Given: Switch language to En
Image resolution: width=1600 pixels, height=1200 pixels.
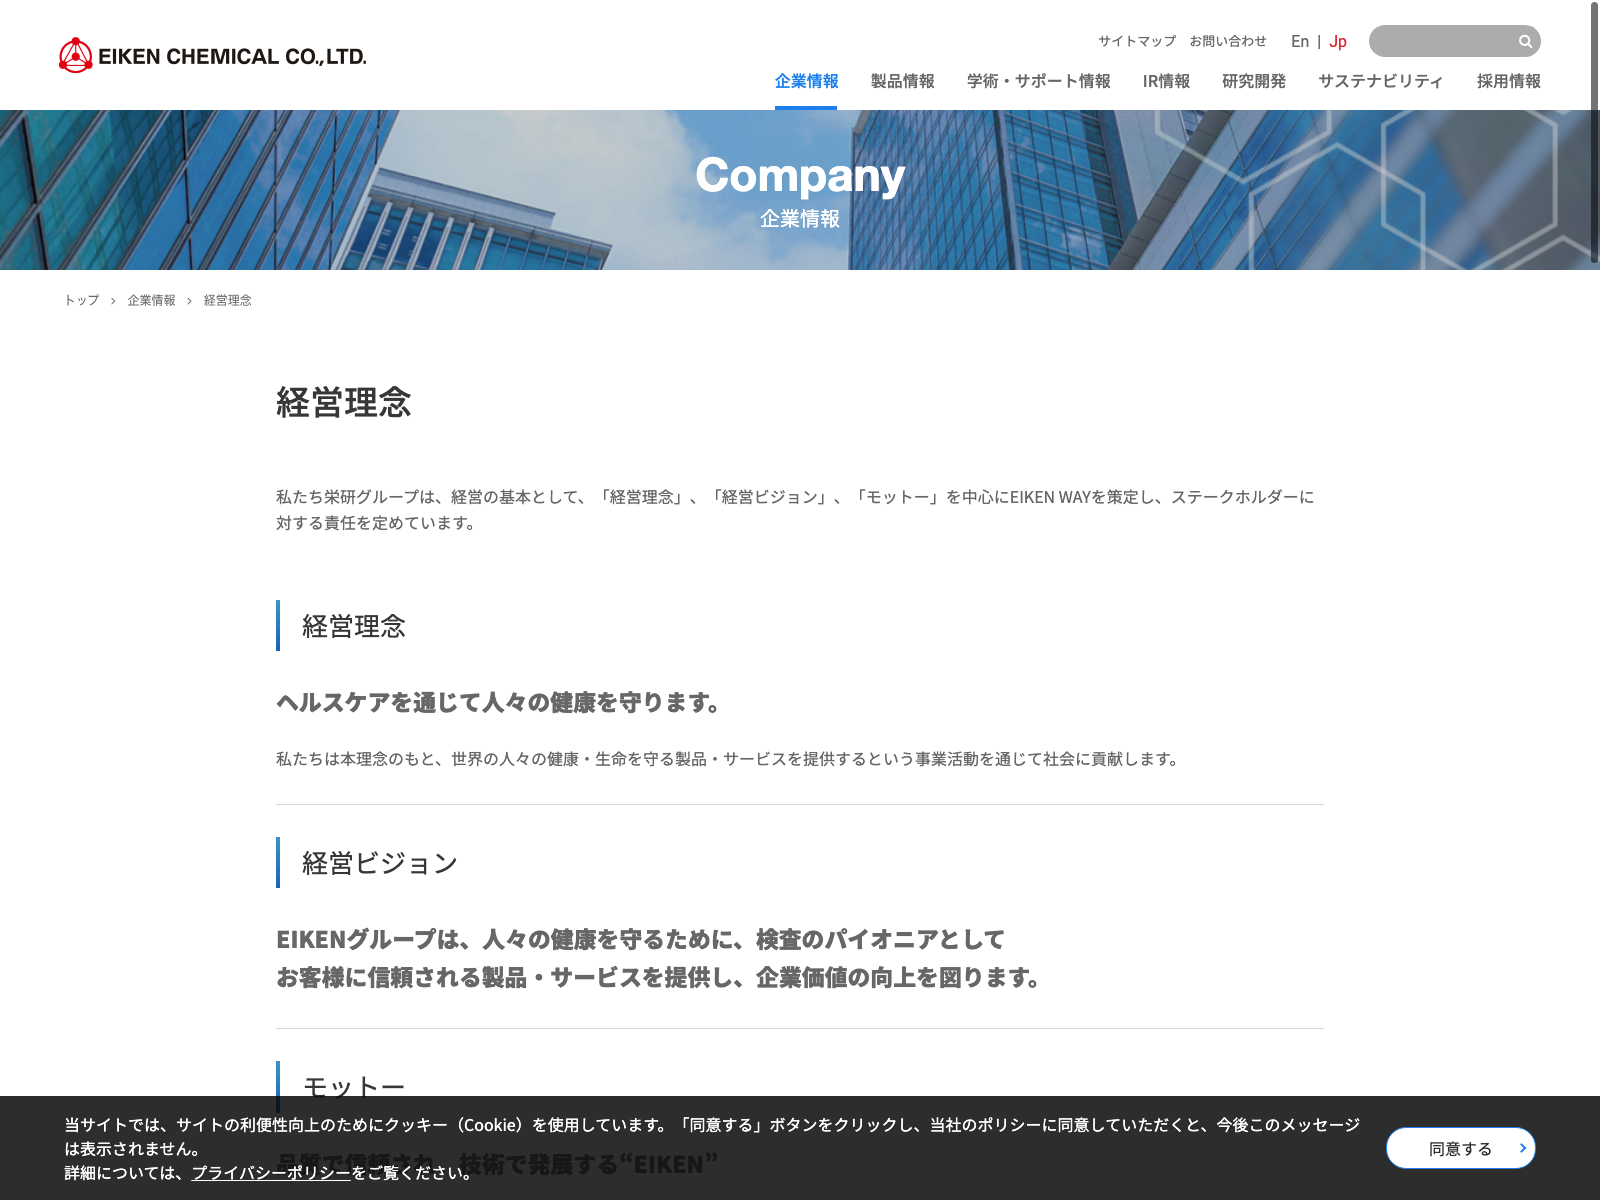Looking at the screenshot, I should (x=1300, y=41).
